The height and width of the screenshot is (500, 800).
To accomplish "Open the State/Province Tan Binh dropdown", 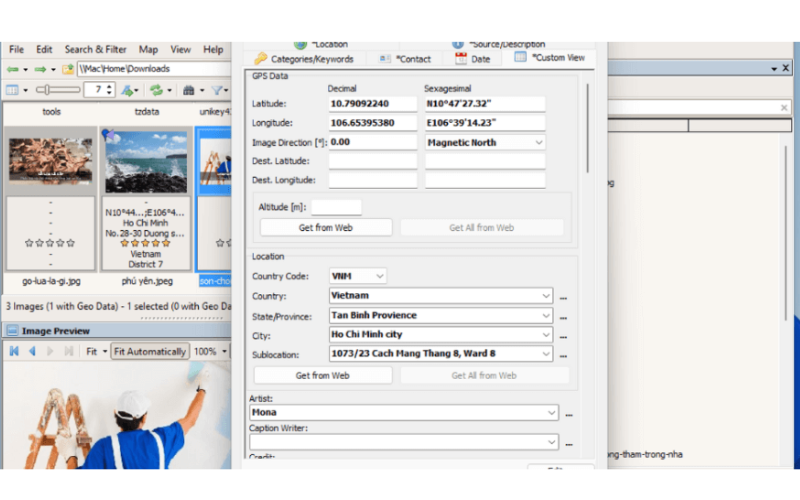I will pos(546,315).
